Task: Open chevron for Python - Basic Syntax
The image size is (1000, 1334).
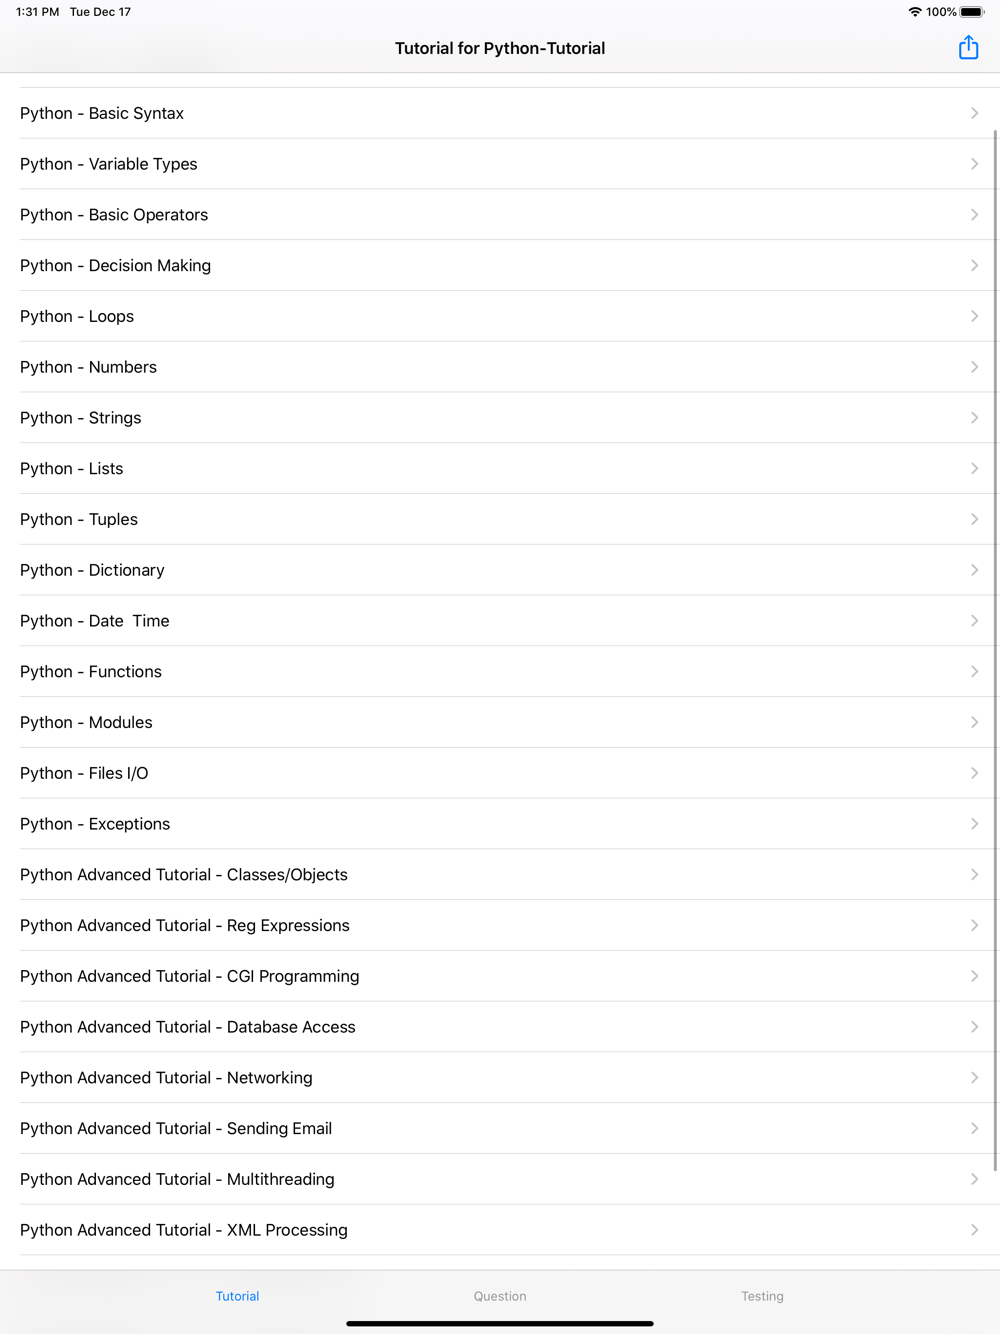Action: [x=974, y=113]
